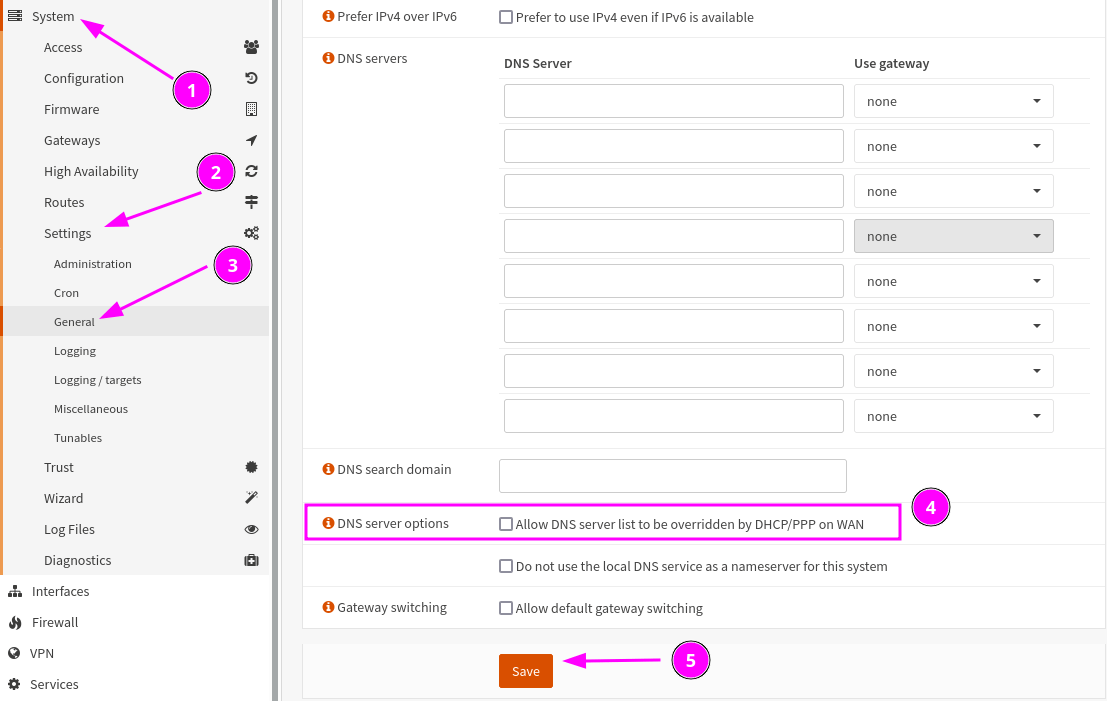Click the Log Files eye icon
The width and height of the screenshot is (1107, 701).
pos(251,529)
